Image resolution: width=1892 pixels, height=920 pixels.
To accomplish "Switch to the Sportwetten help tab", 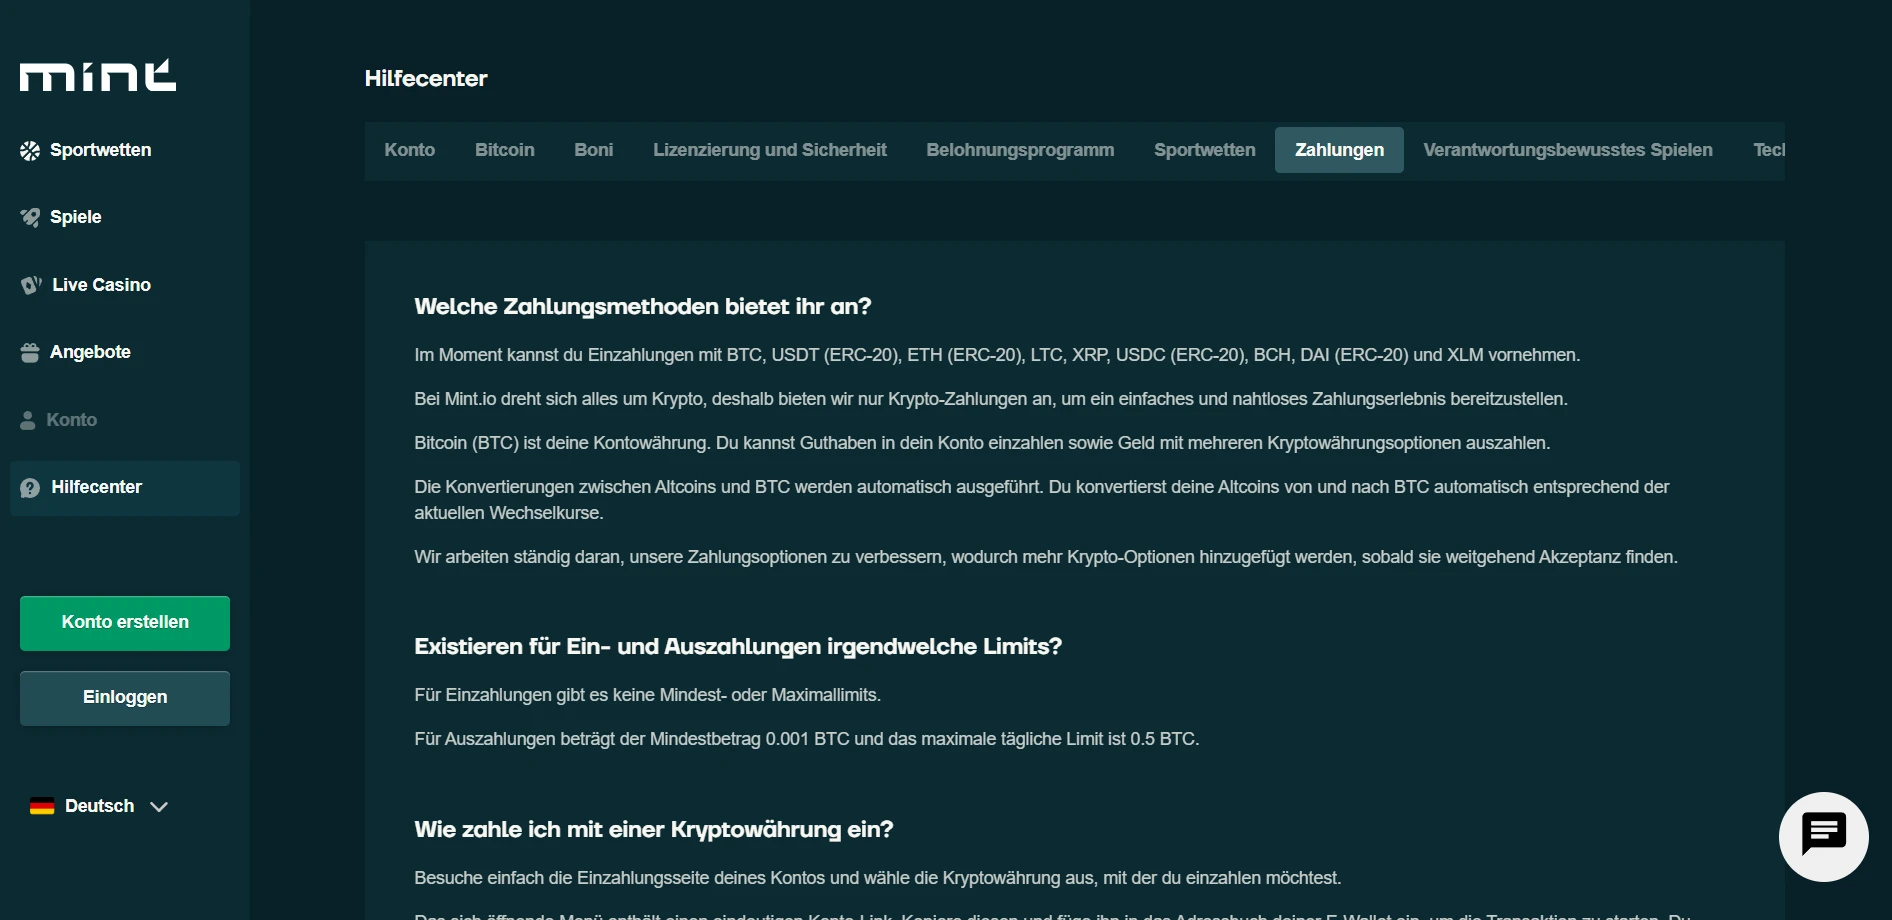I will click(1205, 150).
